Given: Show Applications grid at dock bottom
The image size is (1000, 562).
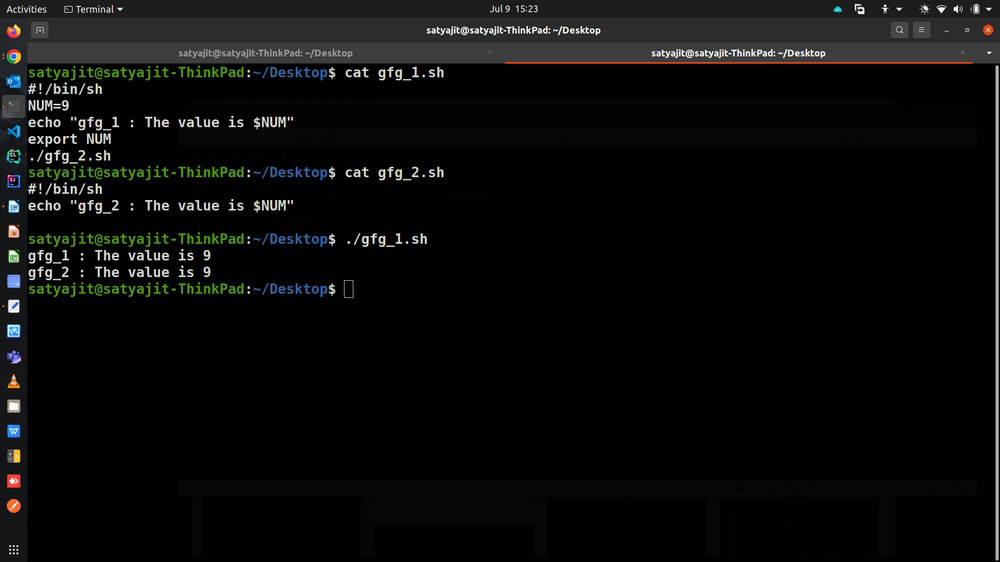Looking at the screenshot, I should tap(13, 550).
